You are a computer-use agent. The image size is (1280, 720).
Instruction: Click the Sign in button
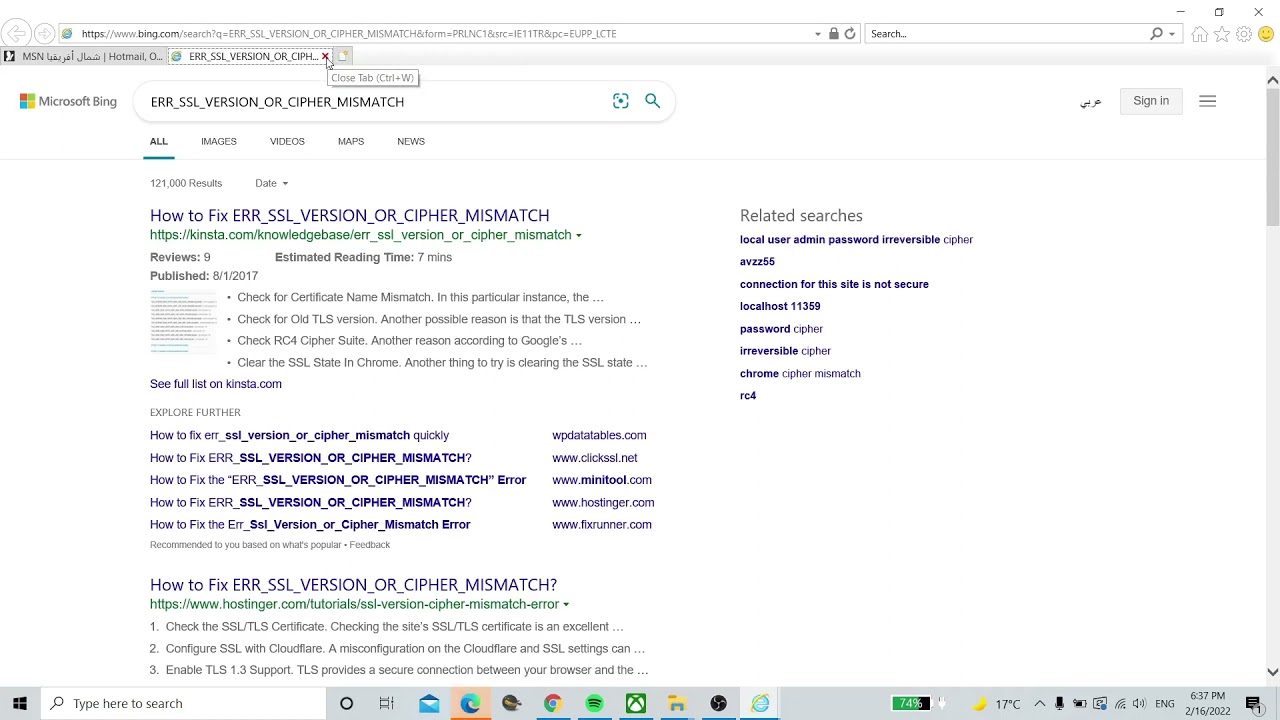(x=1151, y=101)
